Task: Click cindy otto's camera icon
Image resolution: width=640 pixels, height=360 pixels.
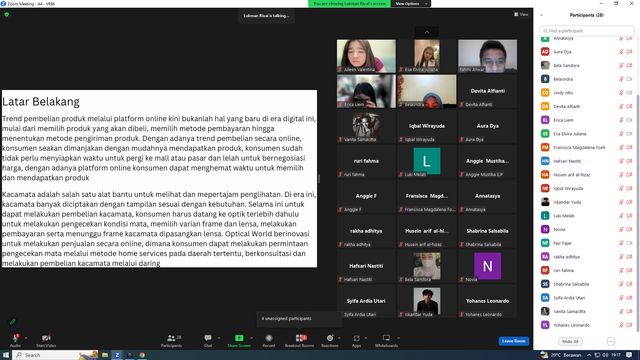Action: [629, 93]
